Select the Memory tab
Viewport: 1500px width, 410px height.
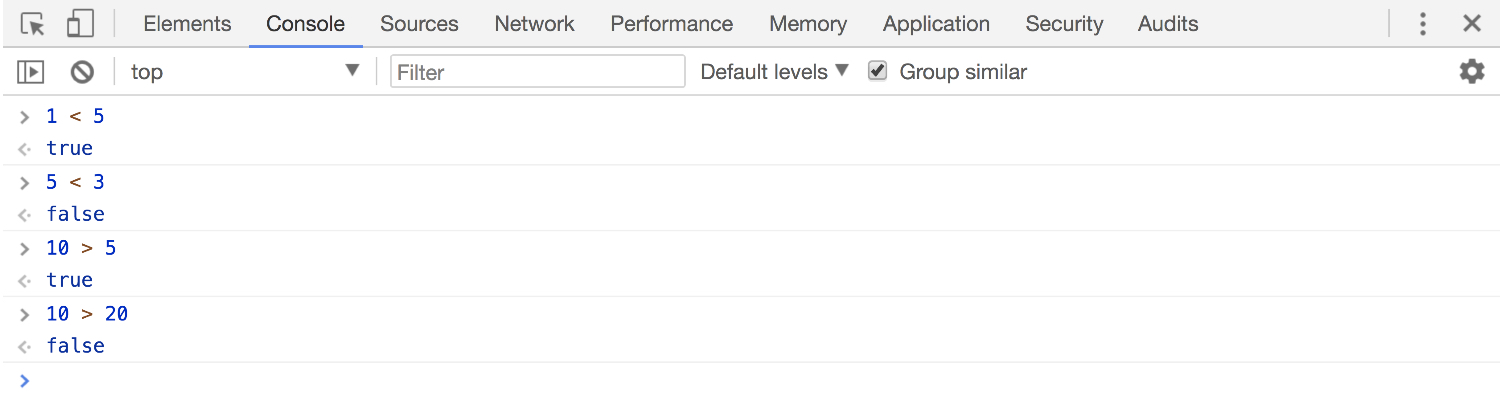coord(808,24)
